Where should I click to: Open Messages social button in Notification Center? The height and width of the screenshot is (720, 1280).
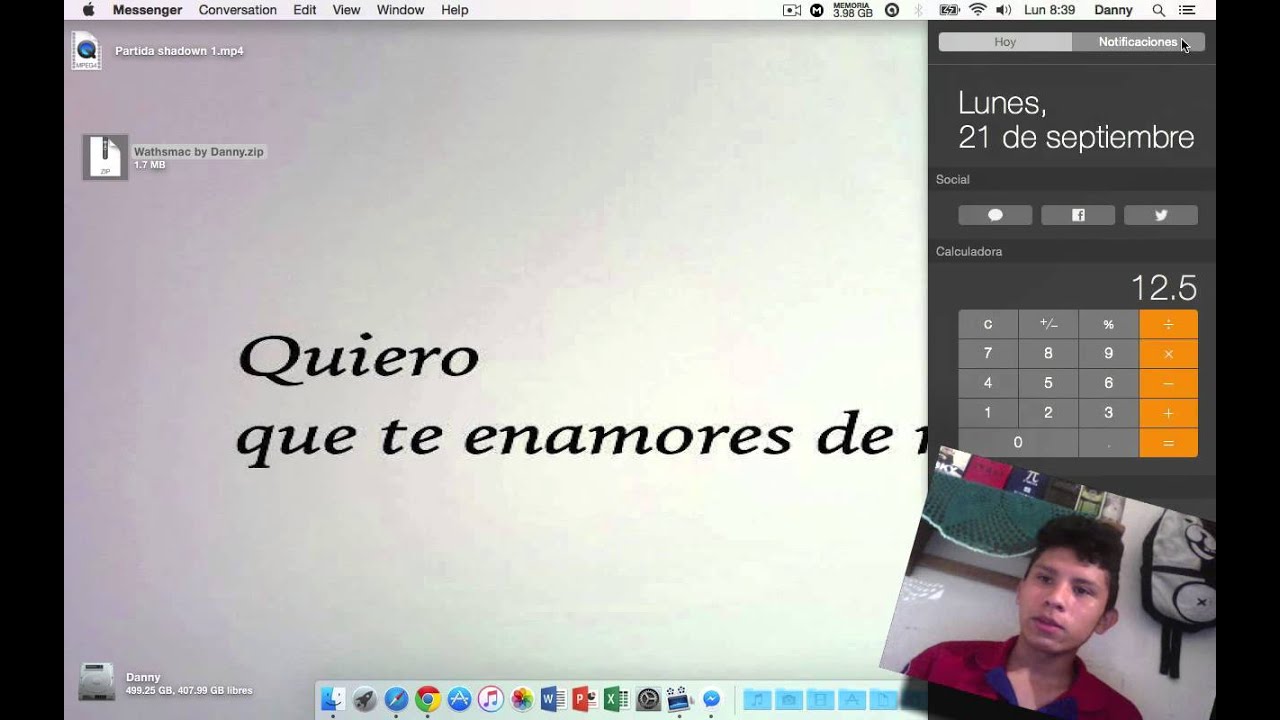coord(995,215)
